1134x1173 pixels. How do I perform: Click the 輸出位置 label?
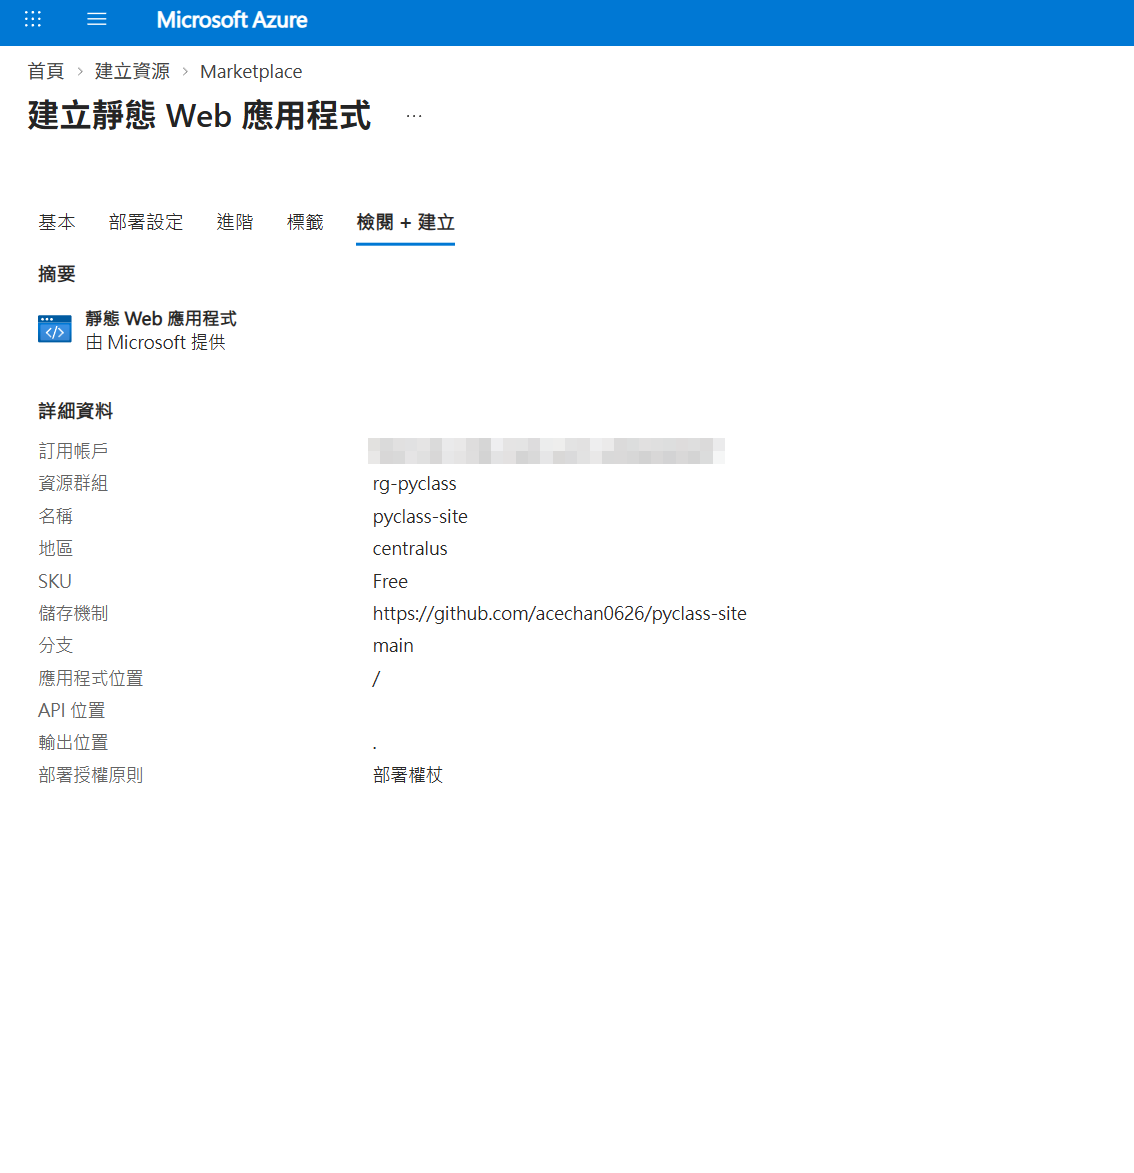click(73, 743)
